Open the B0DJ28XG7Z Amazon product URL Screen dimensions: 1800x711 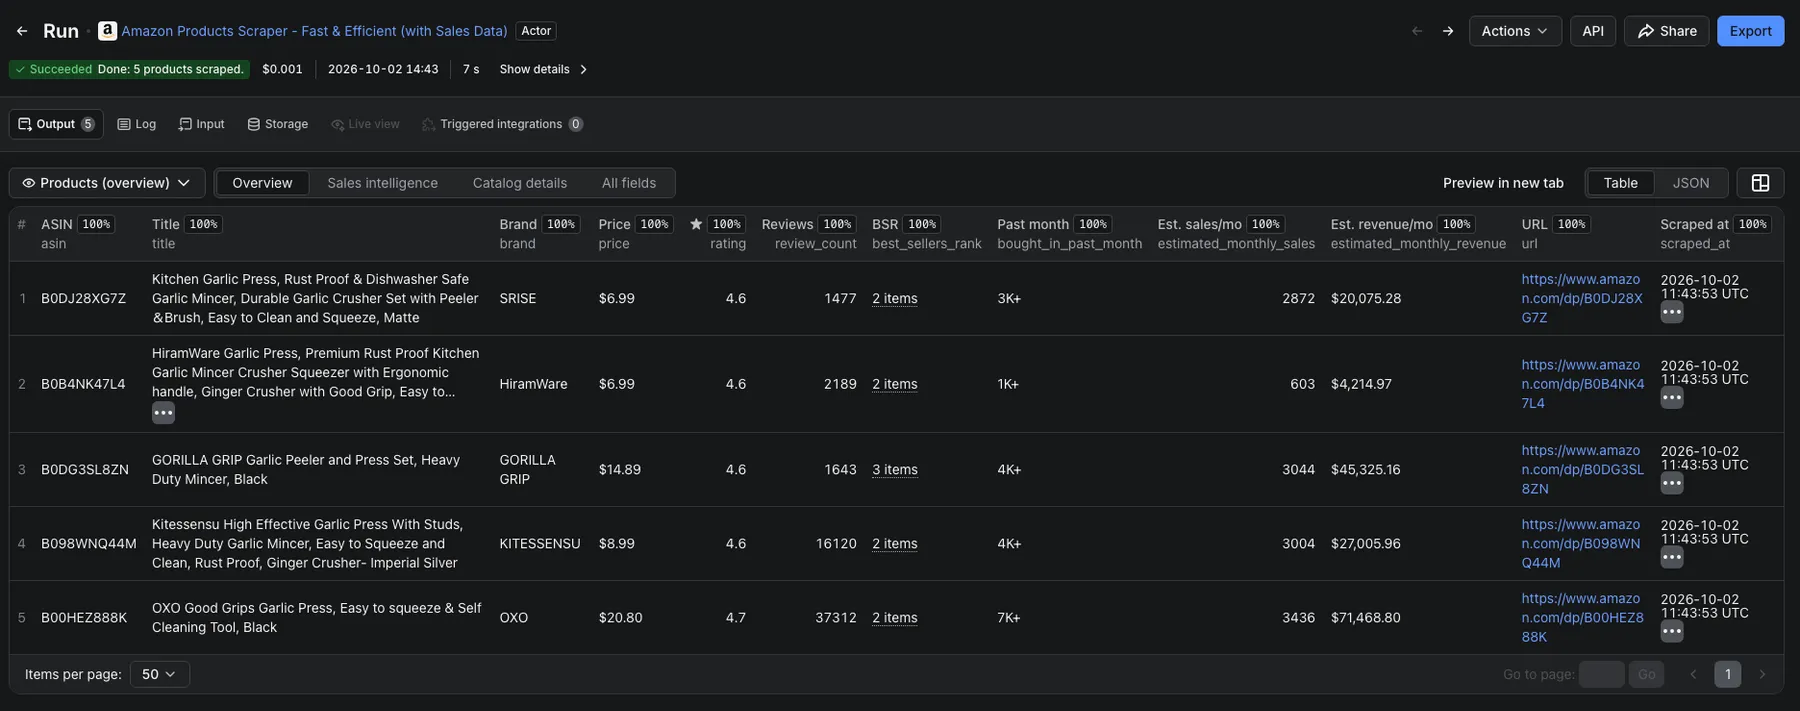pyautogui.click(x=1582, y=299)
